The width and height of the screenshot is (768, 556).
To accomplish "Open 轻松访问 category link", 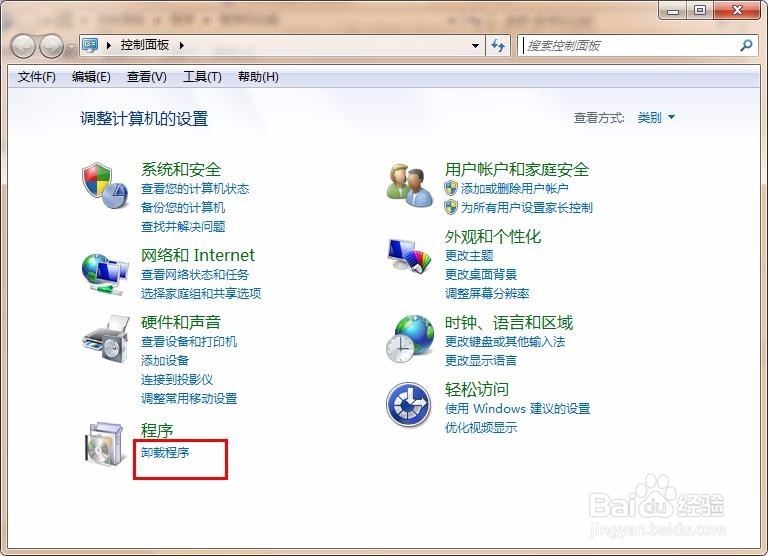I will 477,389.
